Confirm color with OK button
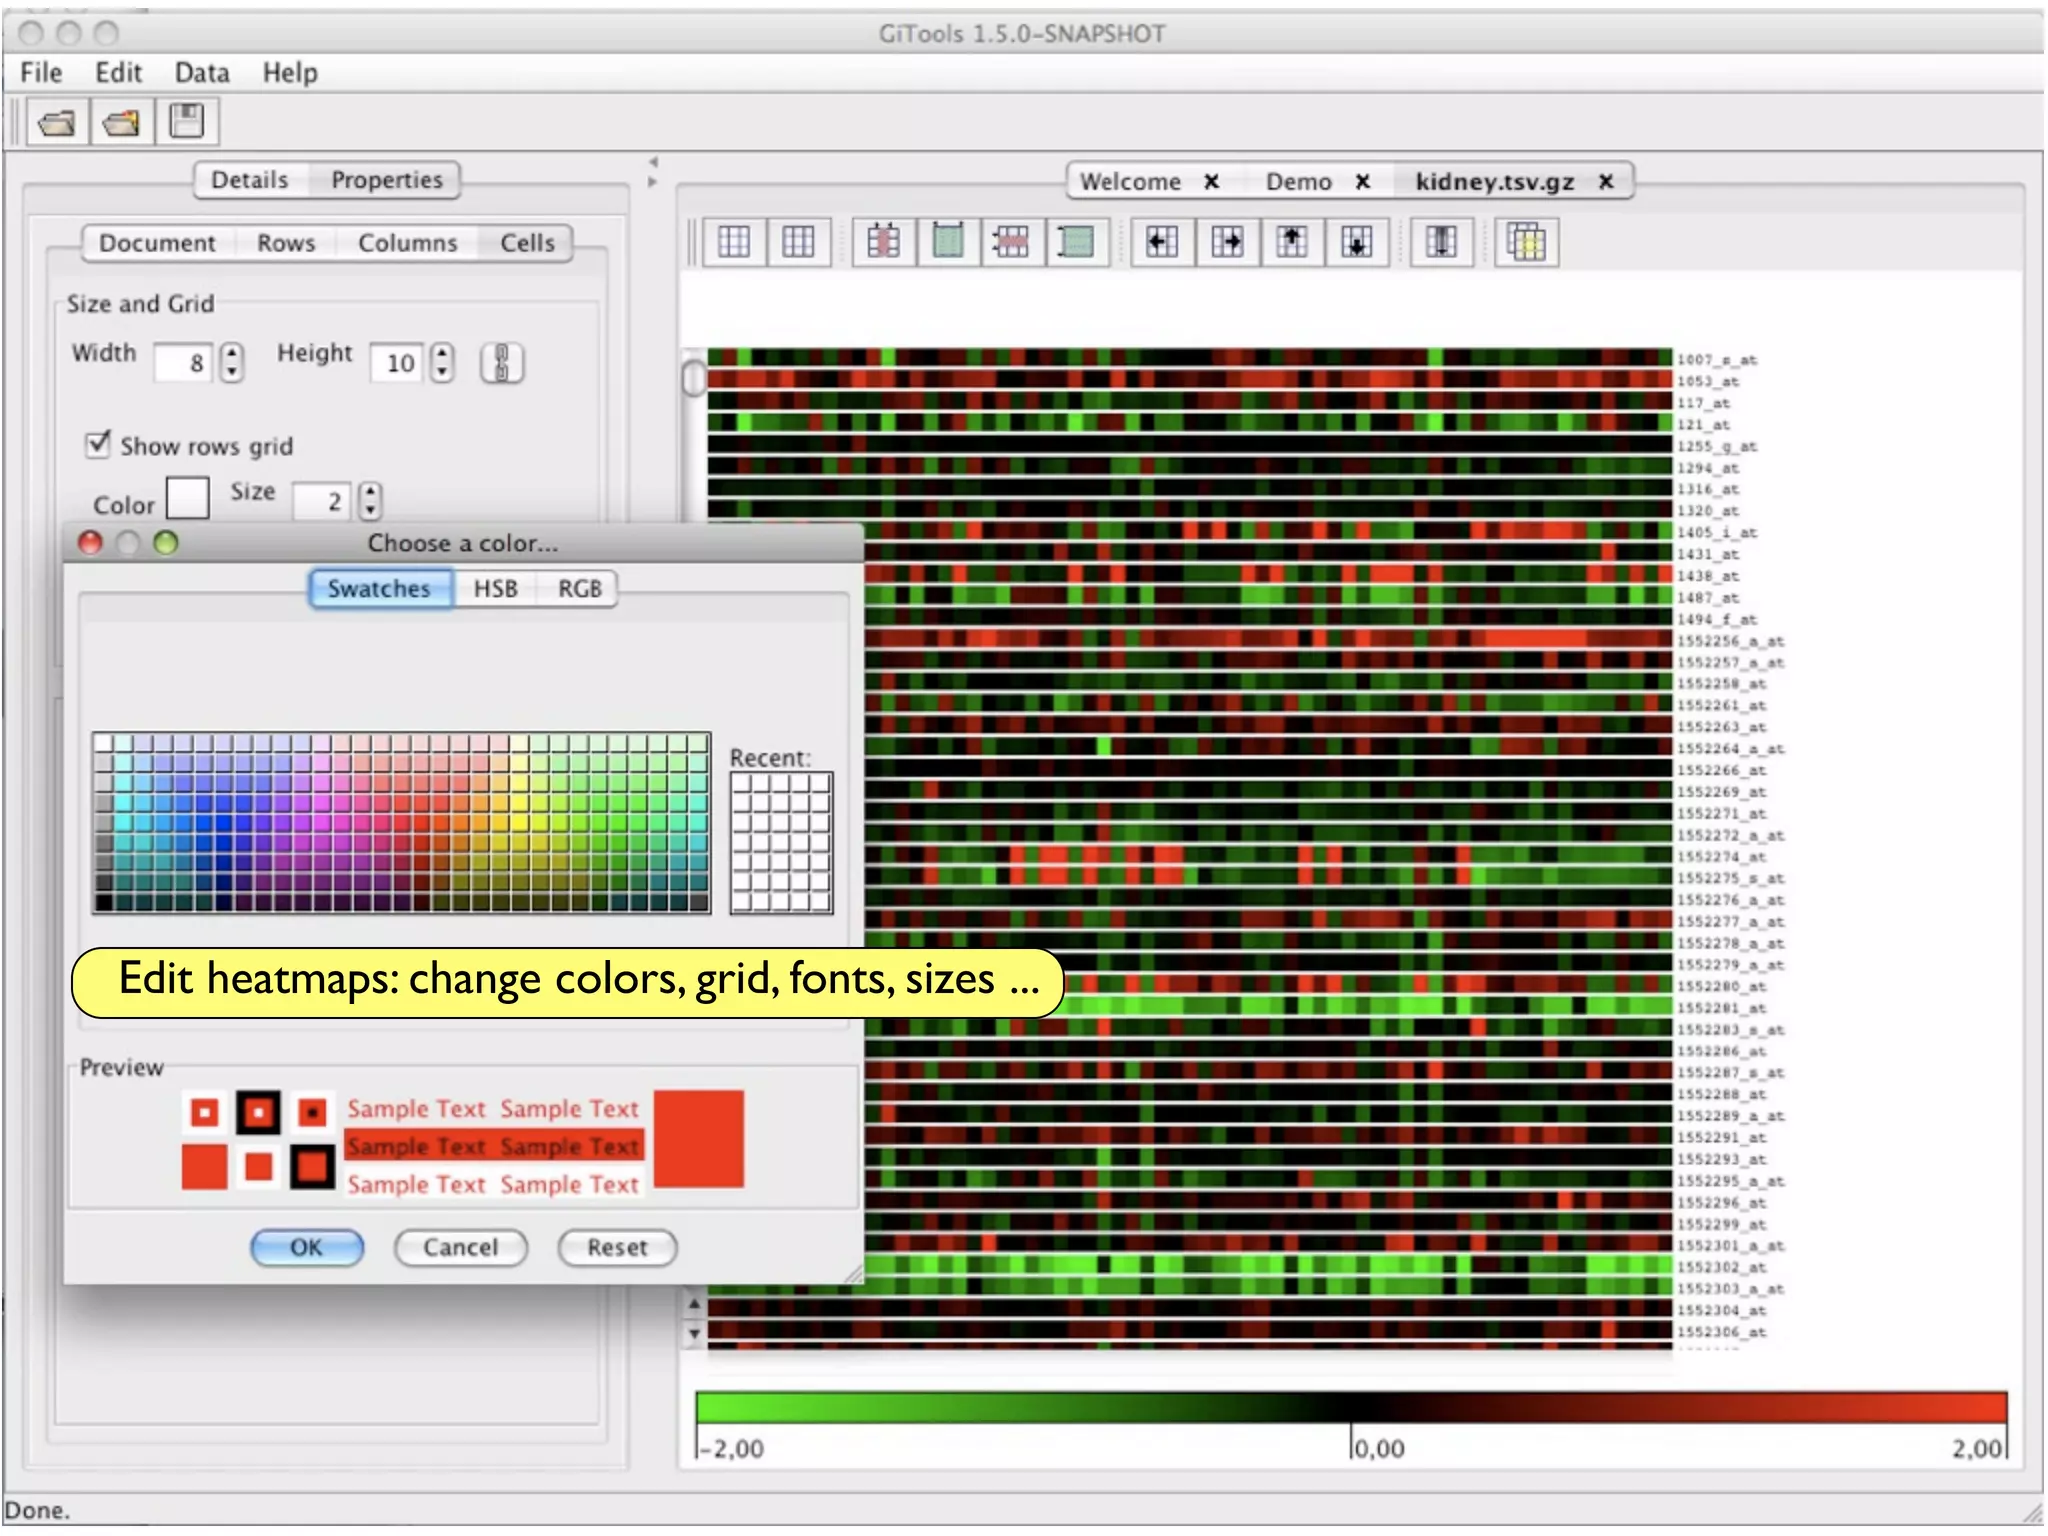2048x1536 pixels. 306,1247
